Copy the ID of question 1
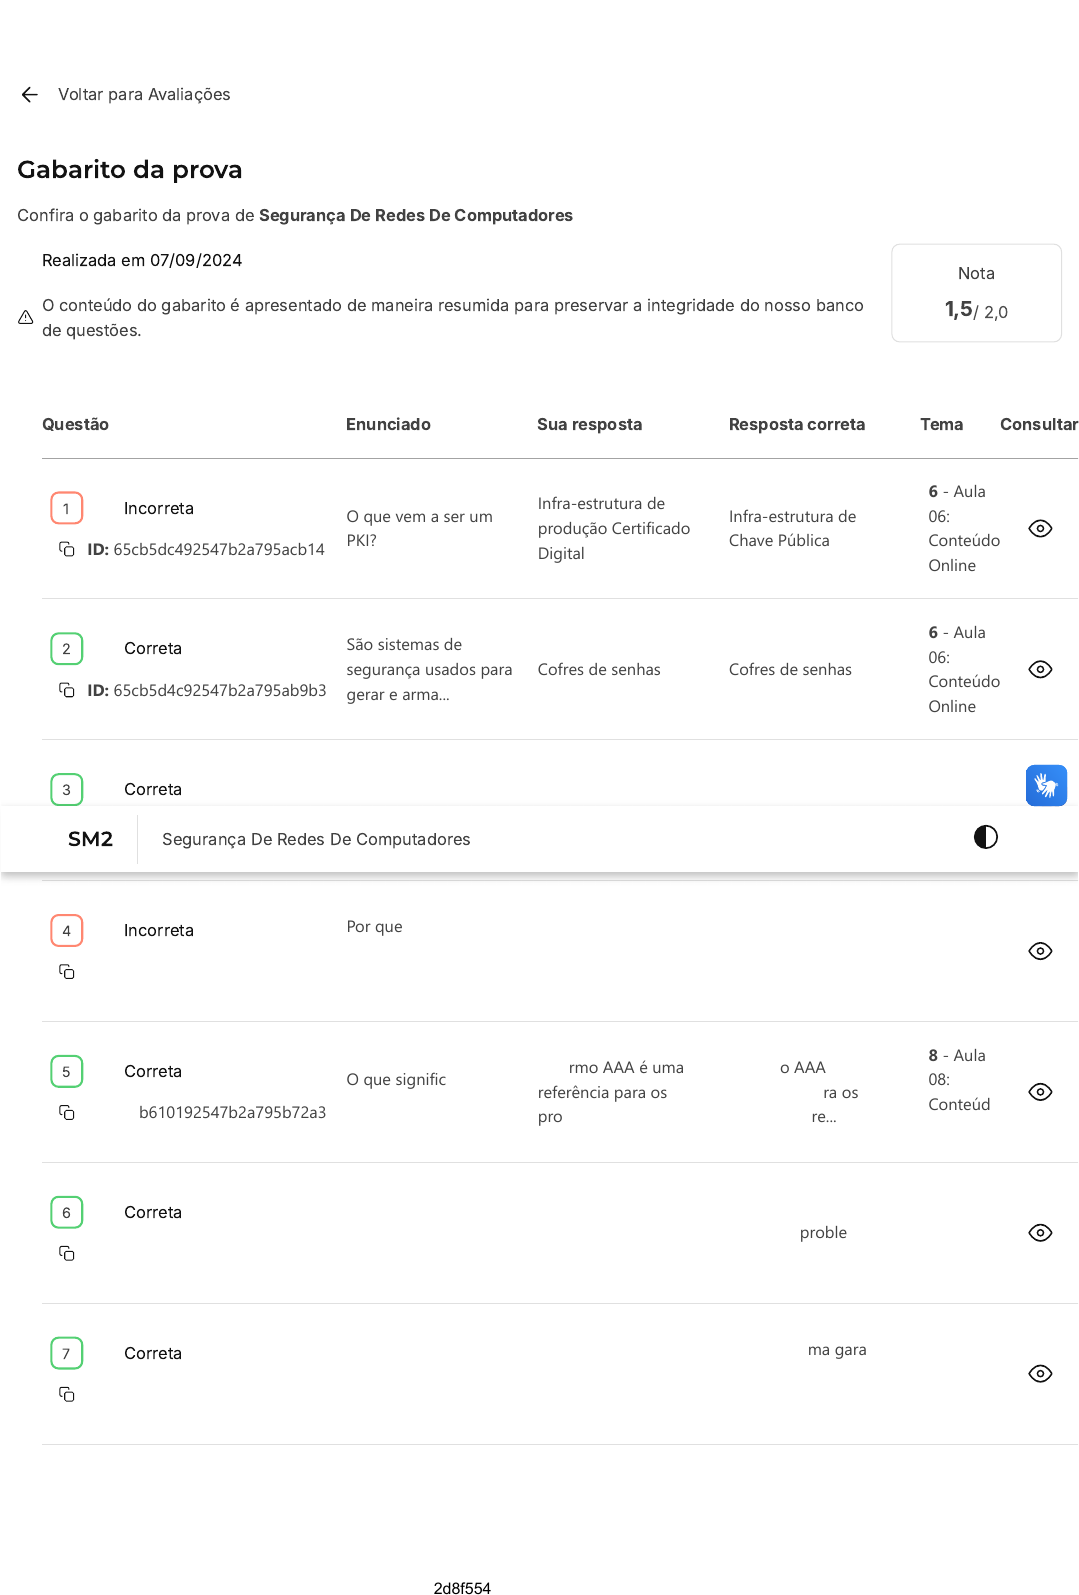Viewport: 1079px width, 1595px height. [x=67, y=549]
